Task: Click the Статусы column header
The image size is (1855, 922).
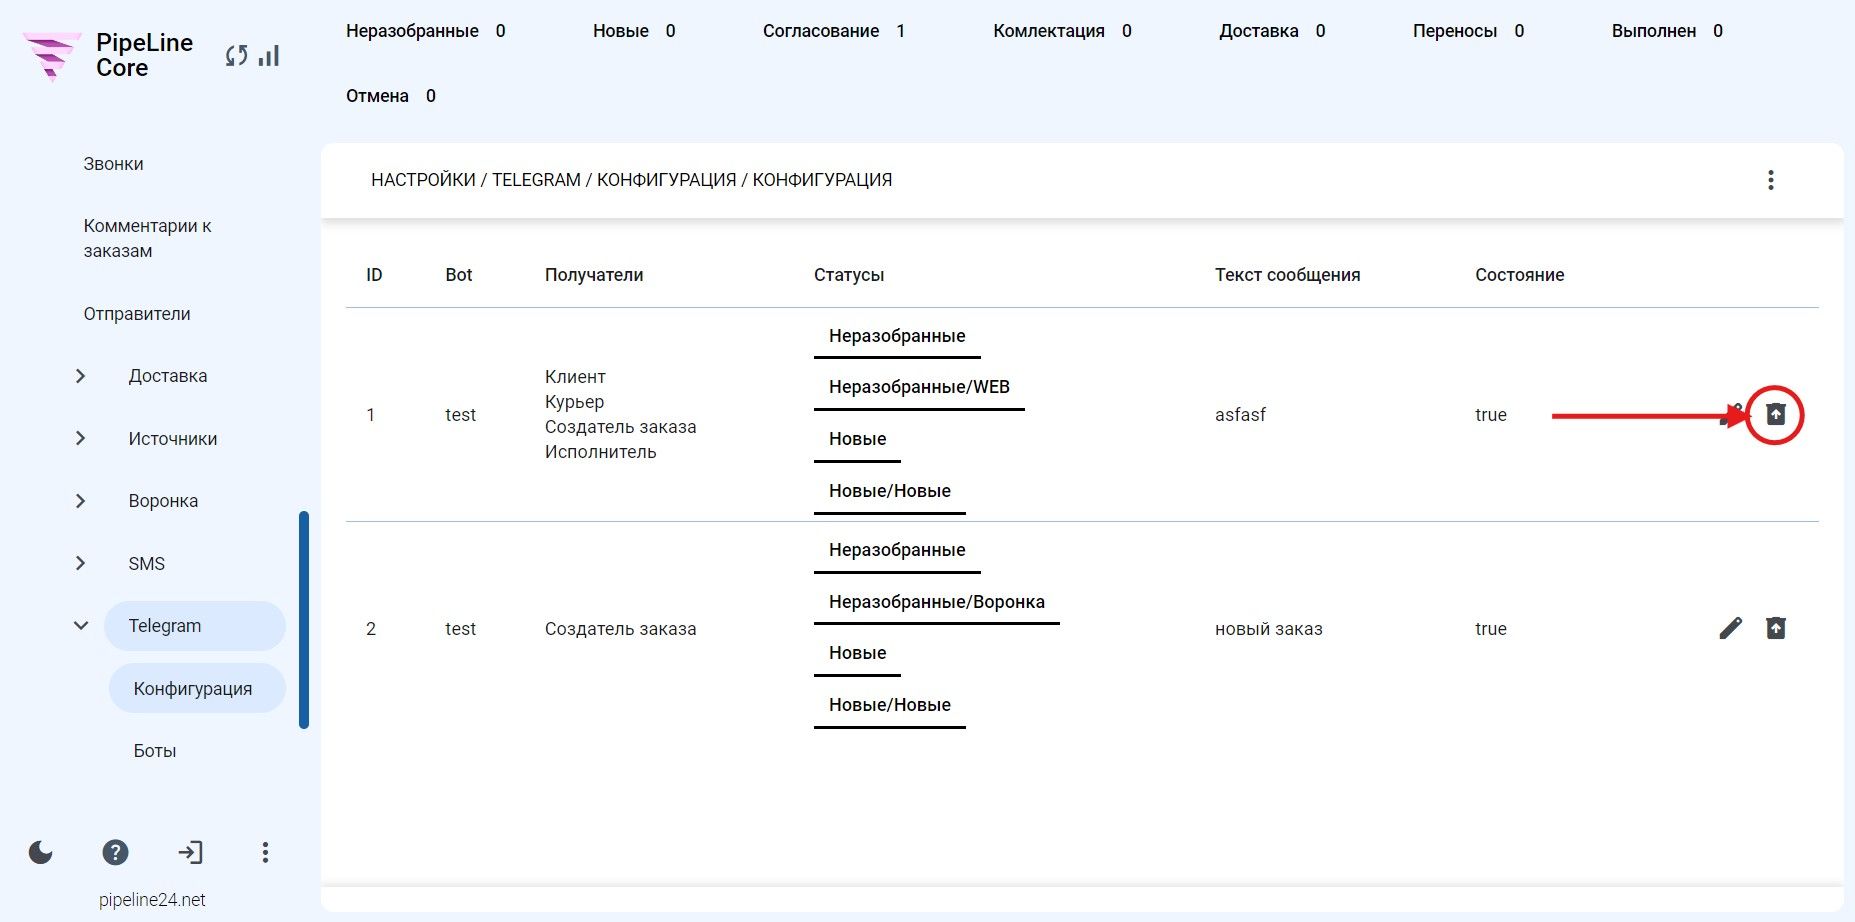Action: (849, 275)
